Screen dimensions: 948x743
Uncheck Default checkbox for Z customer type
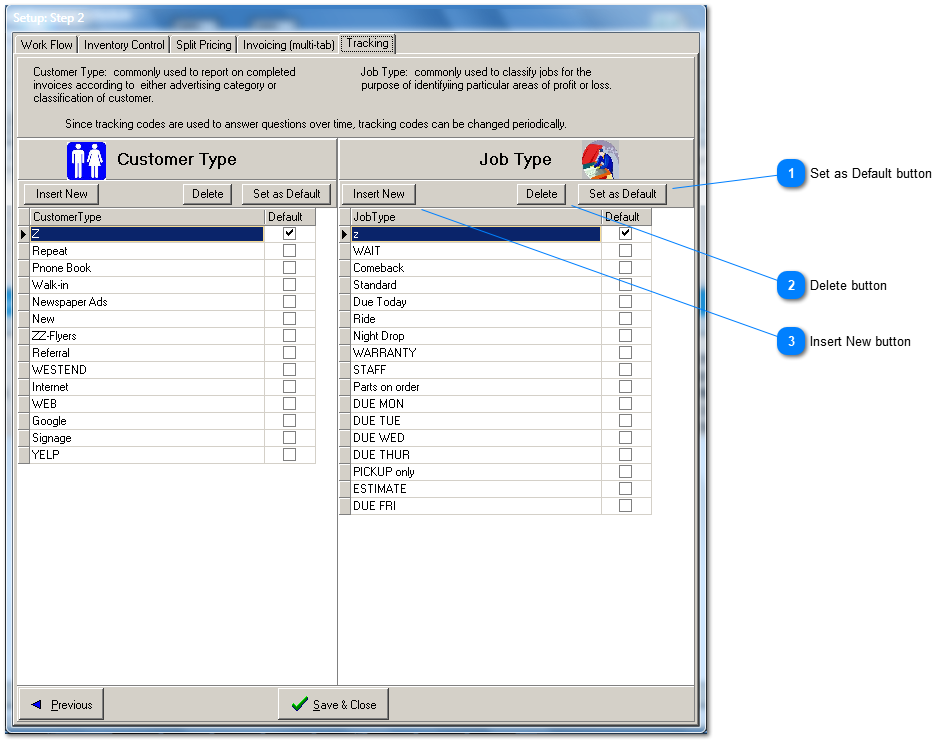(x=289, y=234)
